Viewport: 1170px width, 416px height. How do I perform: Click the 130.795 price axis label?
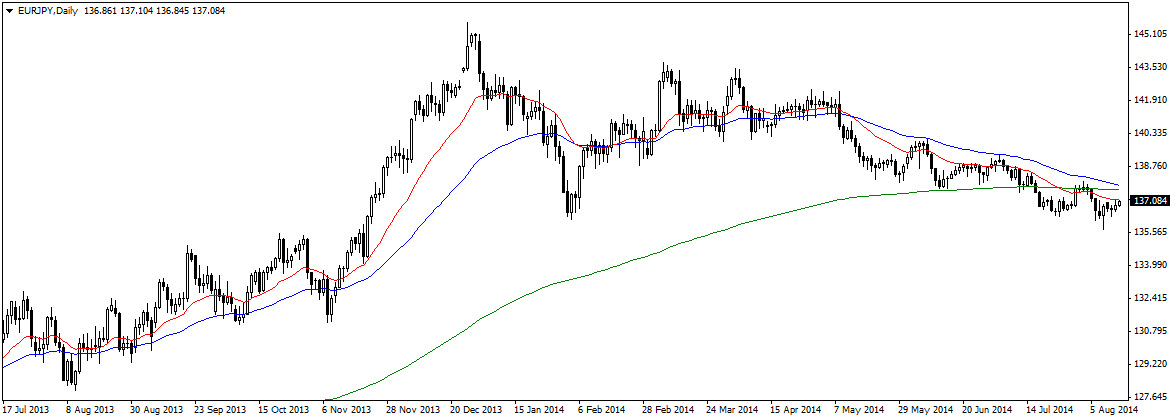tap(1150, 330)
